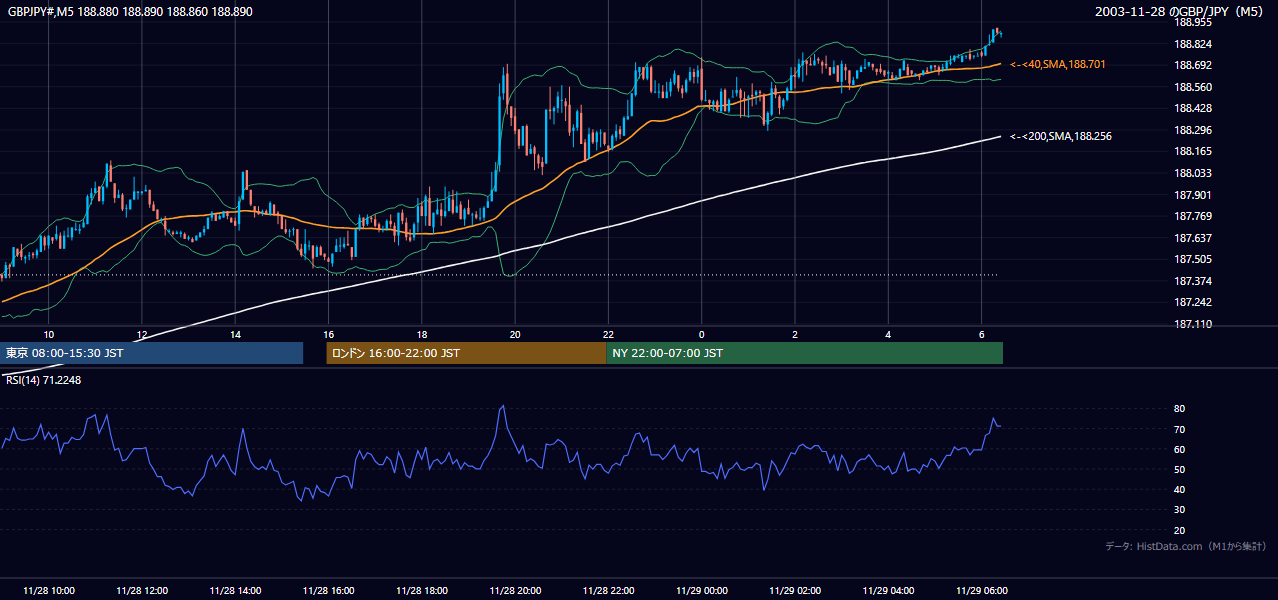Click the NY 22:00-07:00 JST session bar
Image resolution: width=1278 pixels, height=600 pixels.
point(804,353)
